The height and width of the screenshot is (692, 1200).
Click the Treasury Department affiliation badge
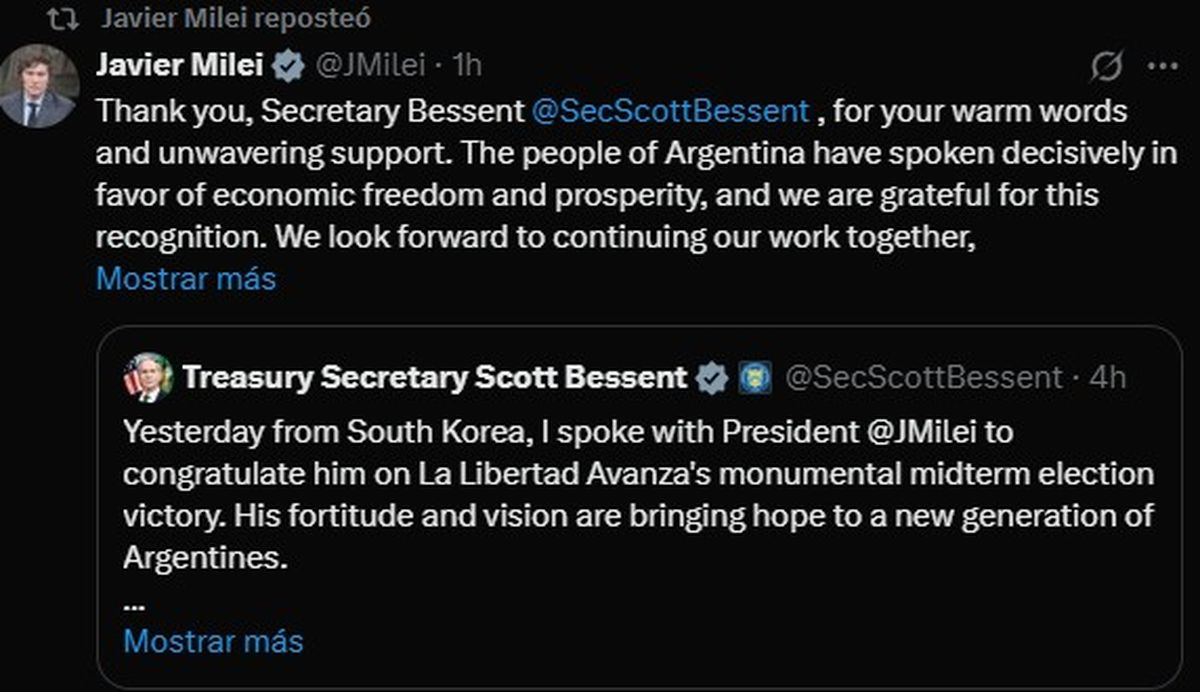pos(753,378)
